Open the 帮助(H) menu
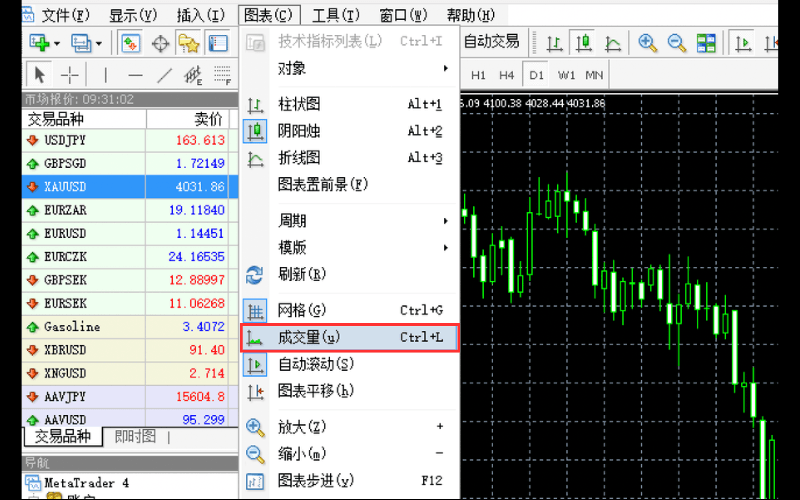This screenshot has width=800, height=500. pos(471,15)
